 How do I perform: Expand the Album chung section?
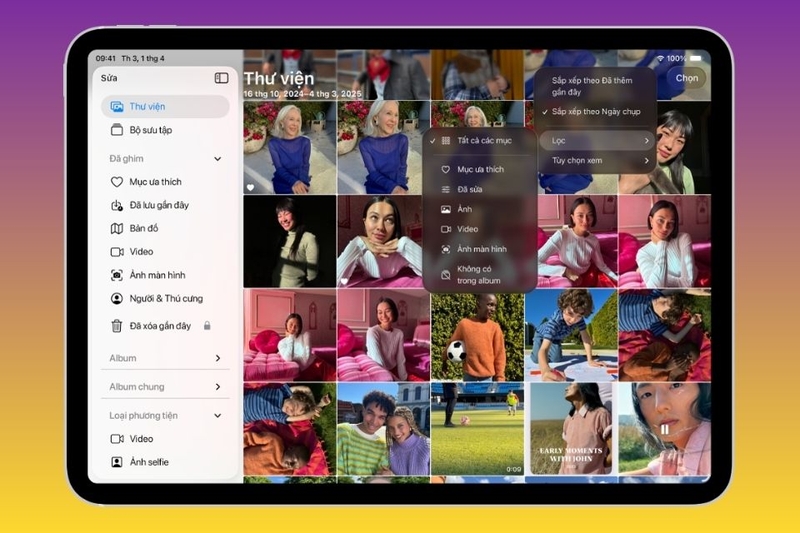pyautogui.click(x=218, y=387)
